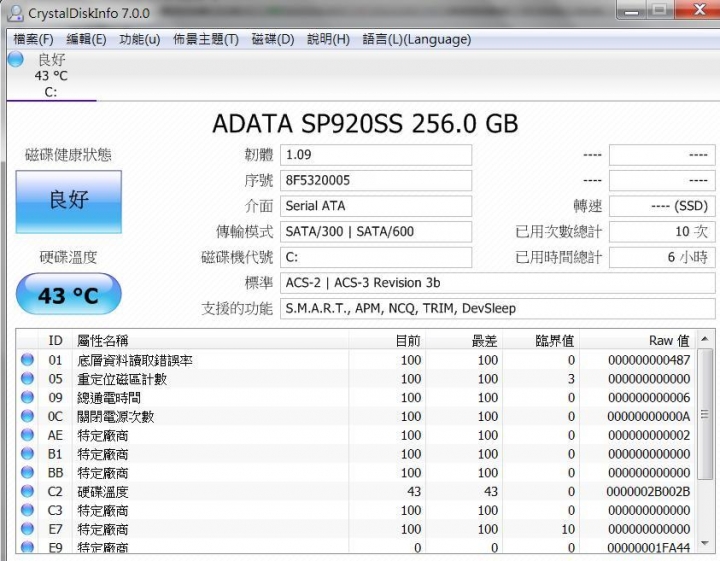
Task: Click raw value 000000000487
Action: (649, 360)
